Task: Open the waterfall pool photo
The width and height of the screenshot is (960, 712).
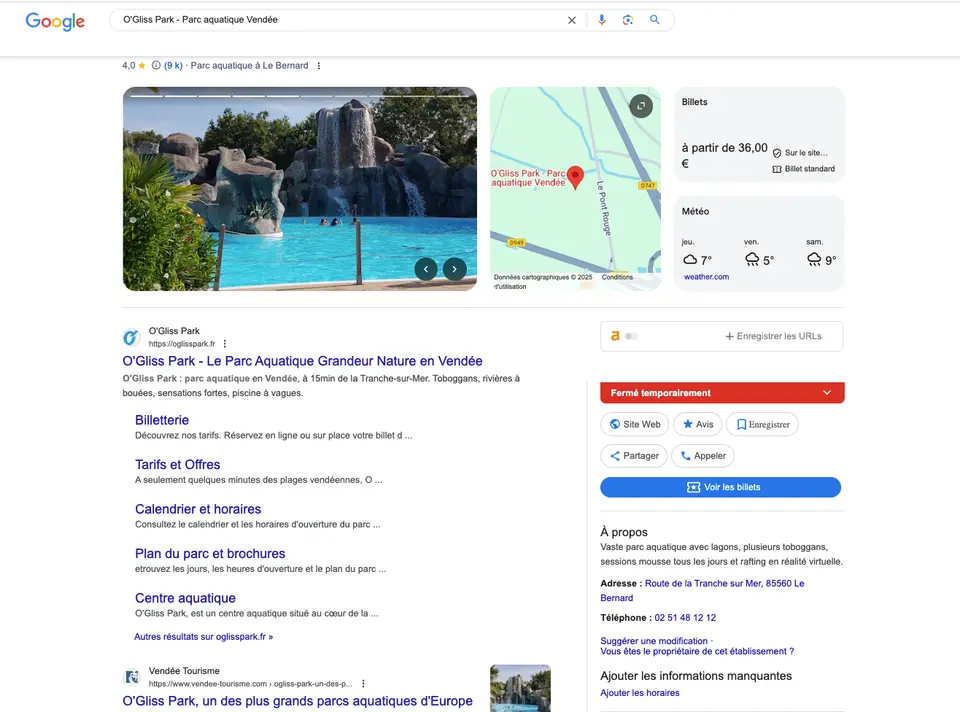Action: (299, 189)
